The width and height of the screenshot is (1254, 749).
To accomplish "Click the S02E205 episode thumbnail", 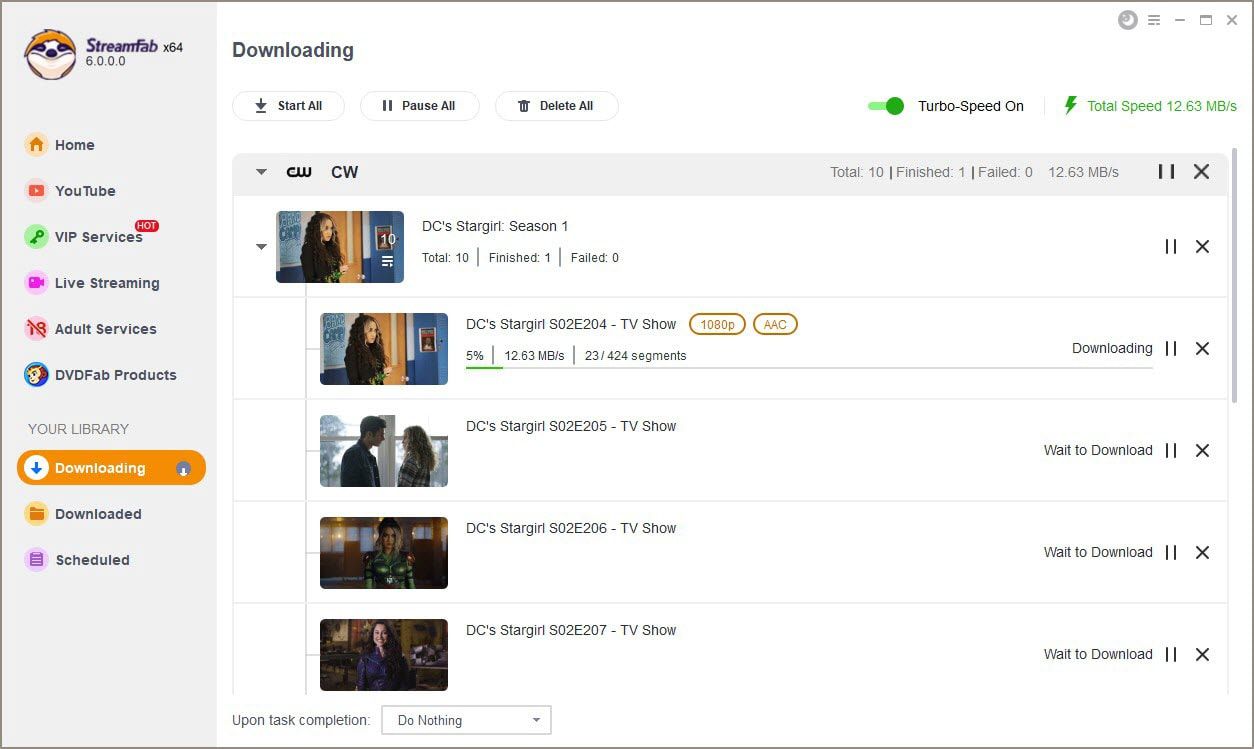I will tap(384, 451).
